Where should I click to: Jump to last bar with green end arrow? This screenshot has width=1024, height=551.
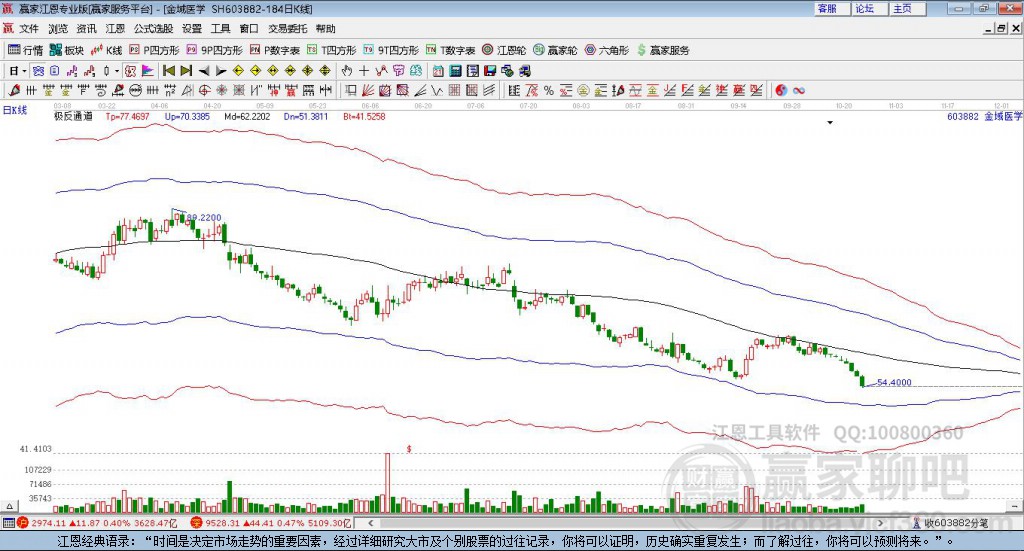(x=186, y=71)
